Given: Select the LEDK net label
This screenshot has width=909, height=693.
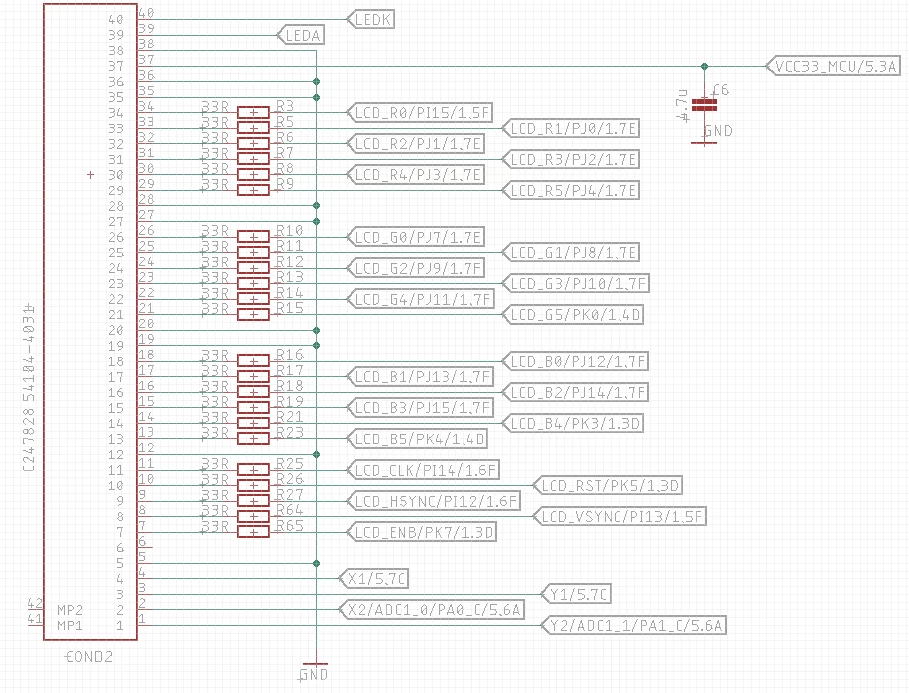Looking at the screenshot, I should (371, 20).
